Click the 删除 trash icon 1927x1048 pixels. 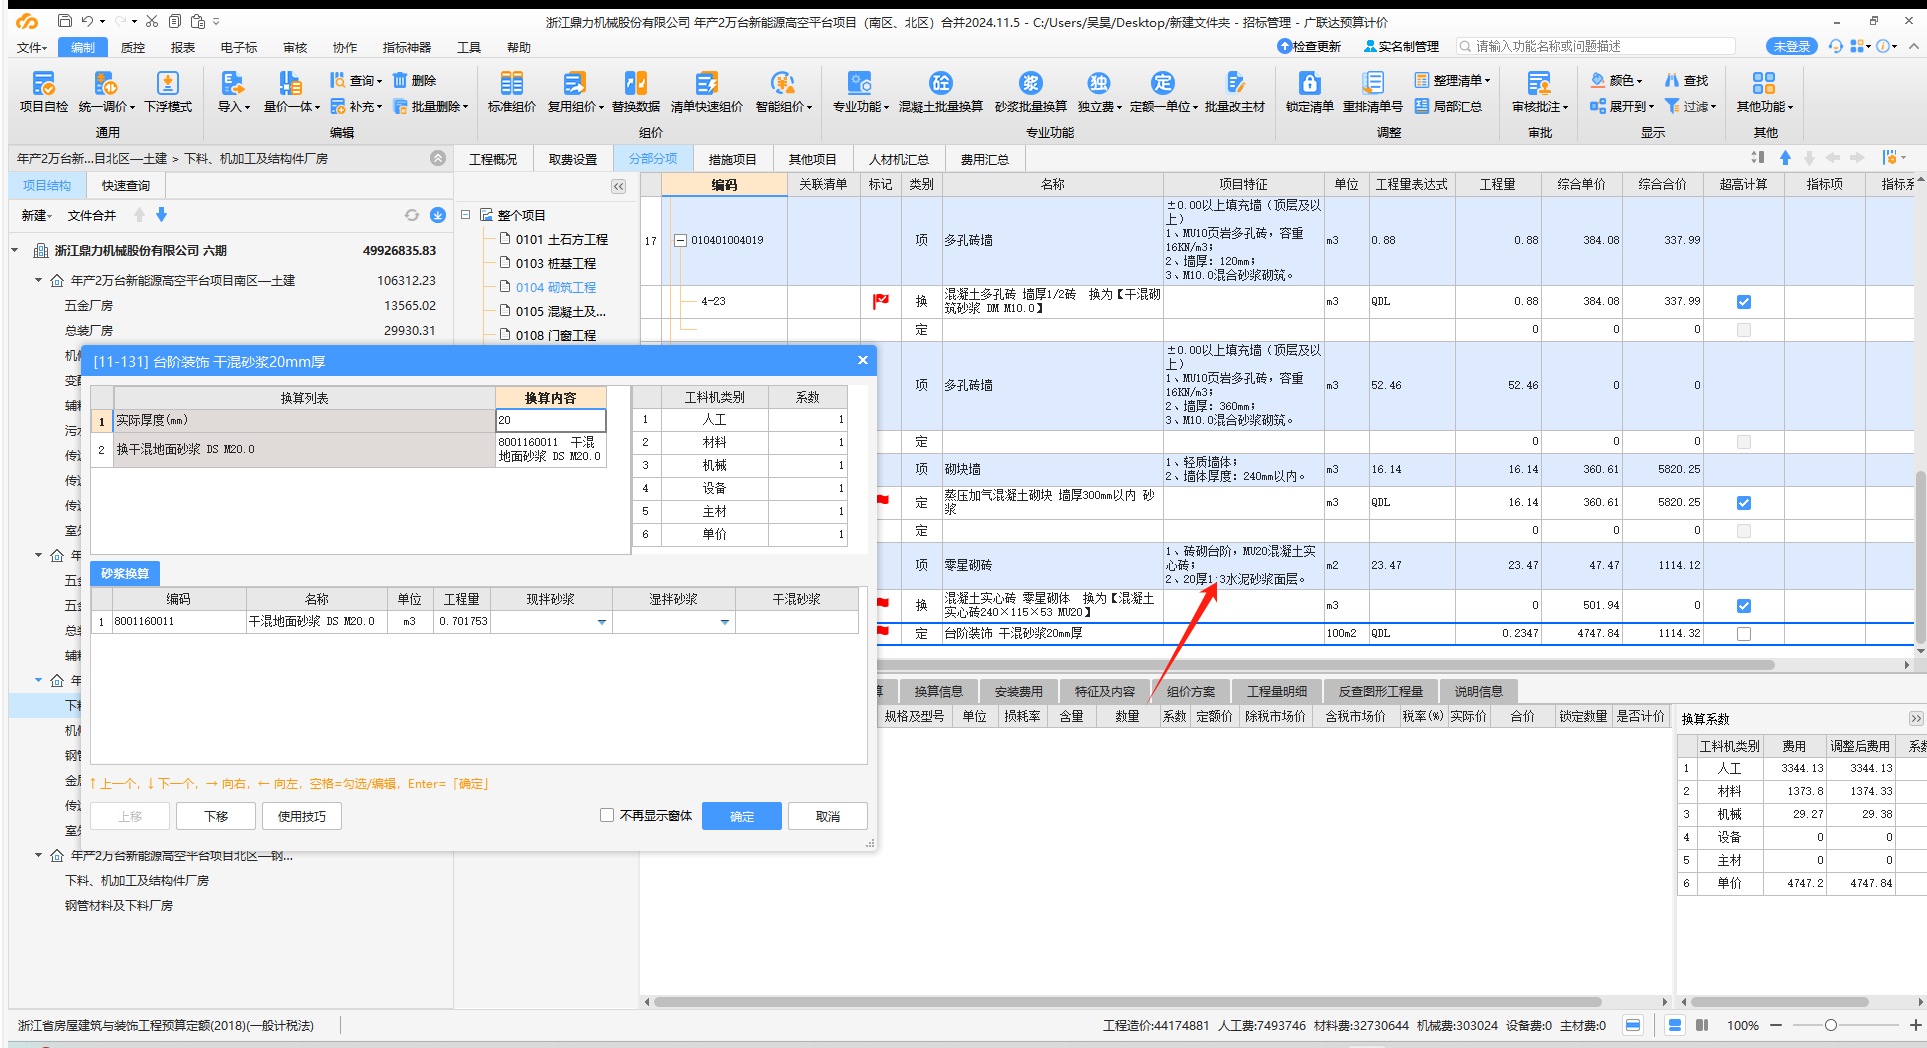tap(400, 80)
